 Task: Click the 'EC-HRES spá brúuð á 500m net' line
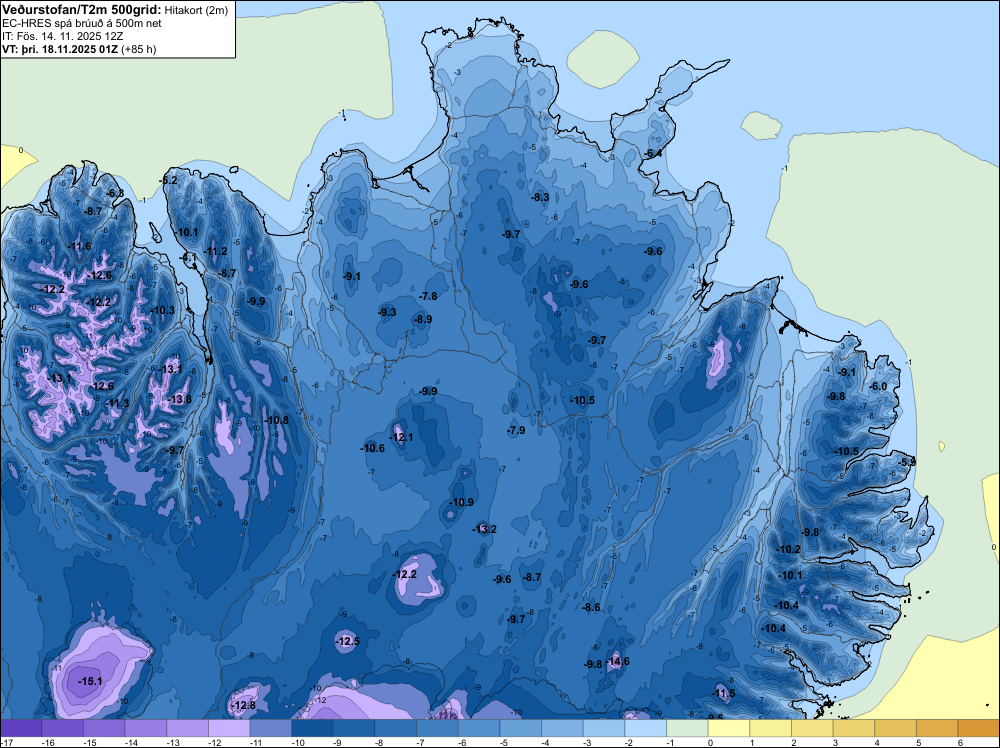pyautogui.click(x=81, y=24)
